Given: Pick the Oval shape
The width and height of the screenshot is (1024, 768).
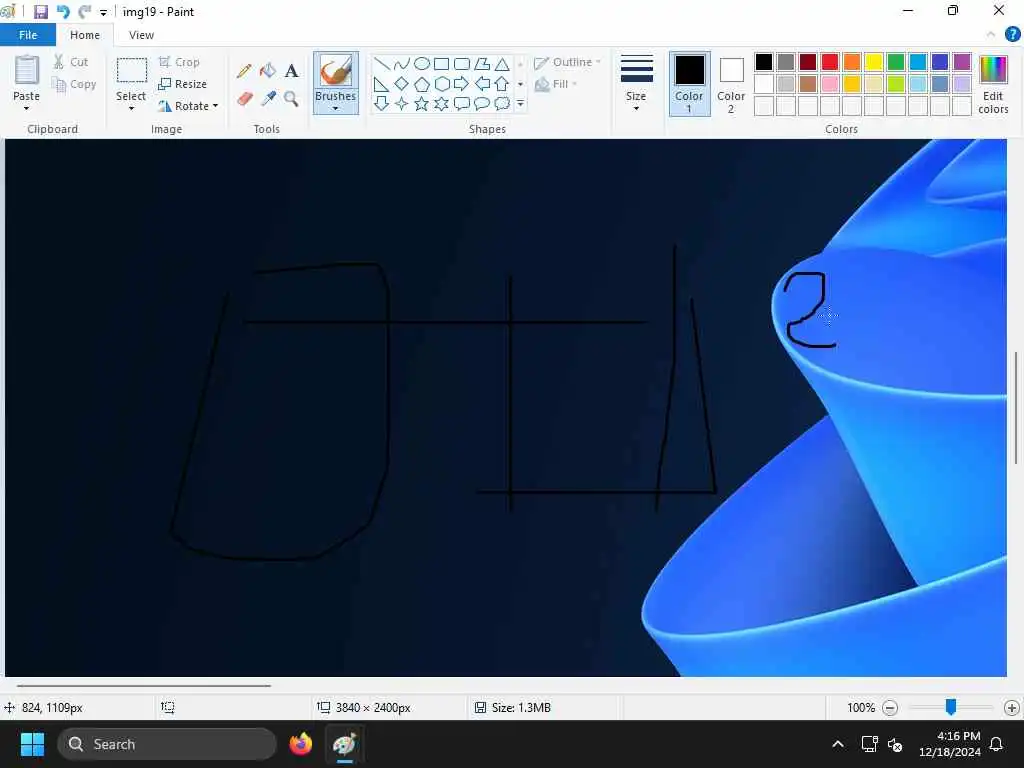Looking at the screenshot, I should click(422, 63).
